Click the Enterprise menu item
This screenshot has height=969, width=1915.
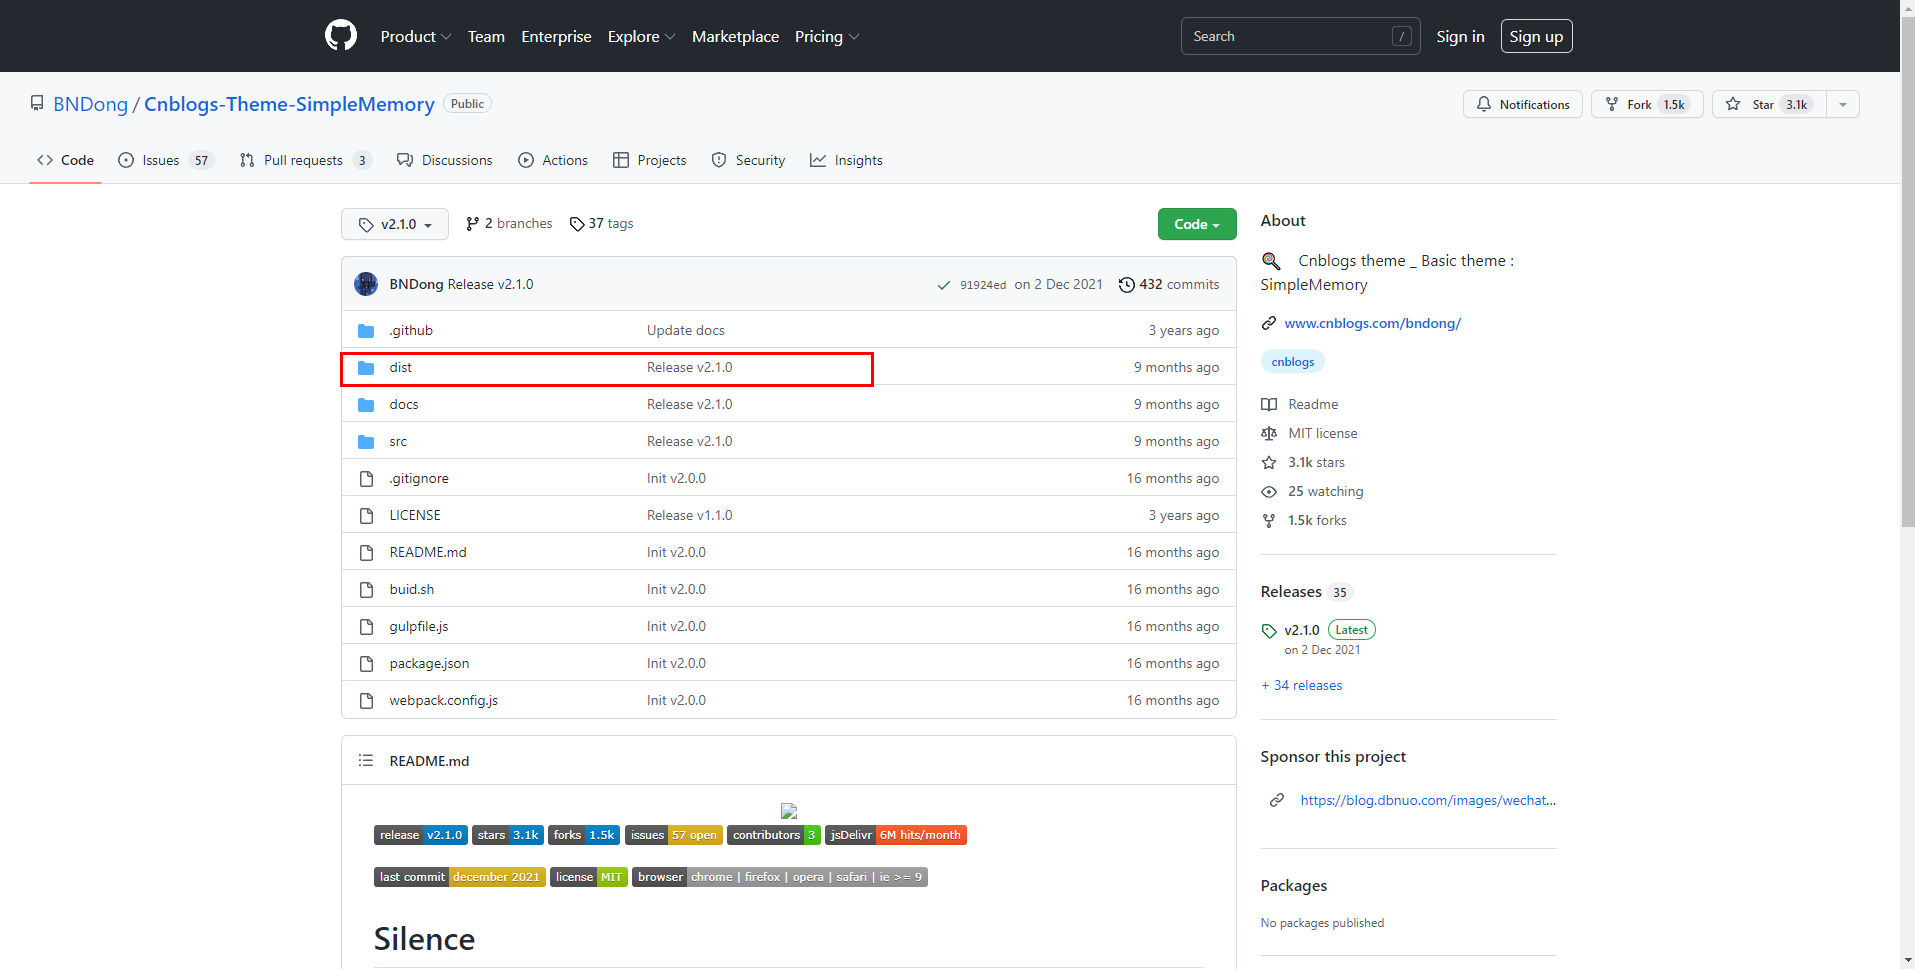(x=556, y=36)
